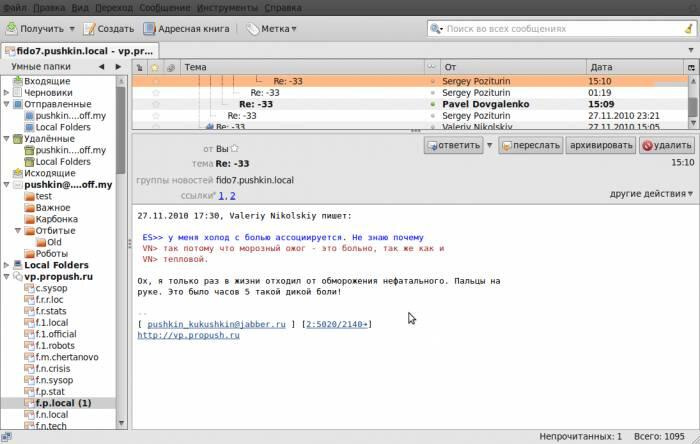Archive the message with архивировать
This screenshot has height=444, width=700.
[x=601, y=145]
